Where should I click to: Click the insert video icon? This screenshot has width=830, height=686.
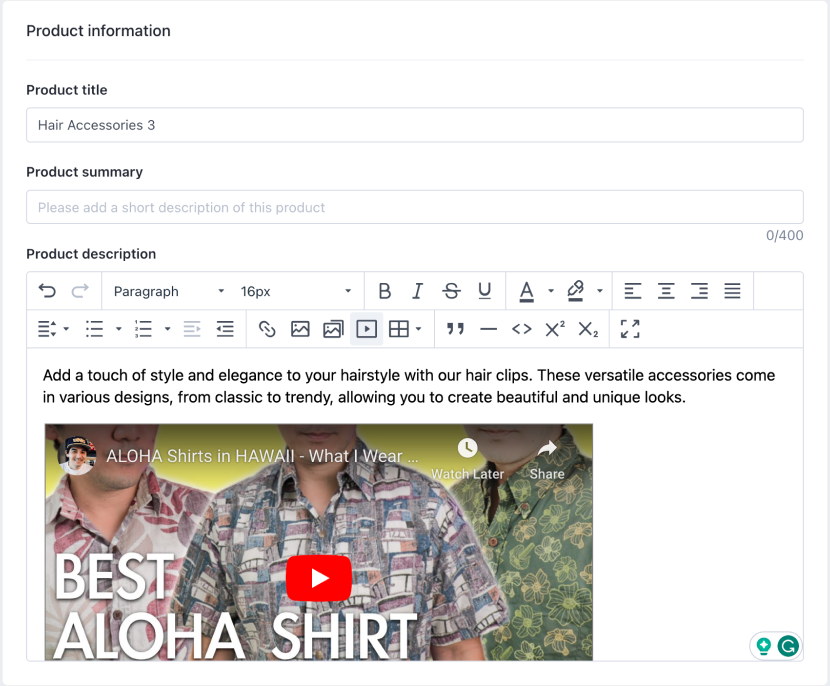367,329
